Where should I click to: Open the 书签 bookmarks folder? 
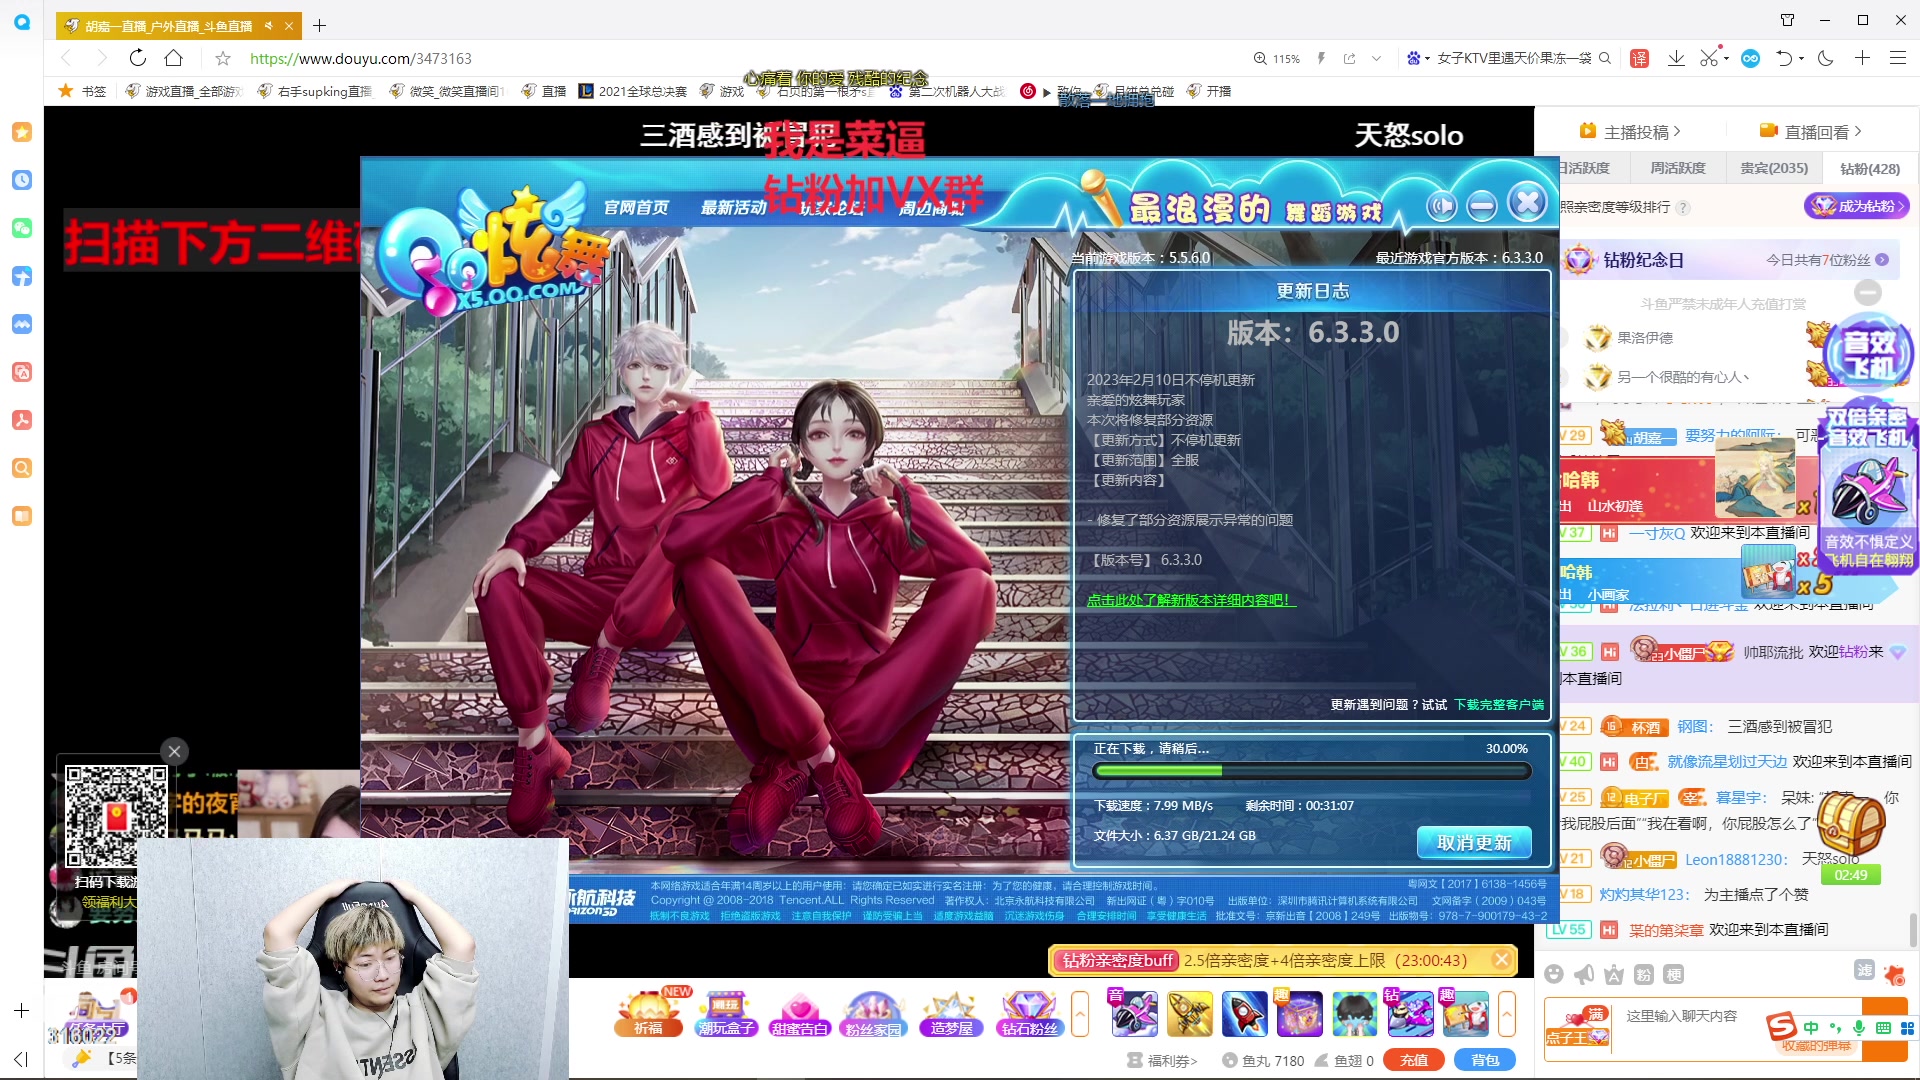pyautogui.click(x=83, y=91)
